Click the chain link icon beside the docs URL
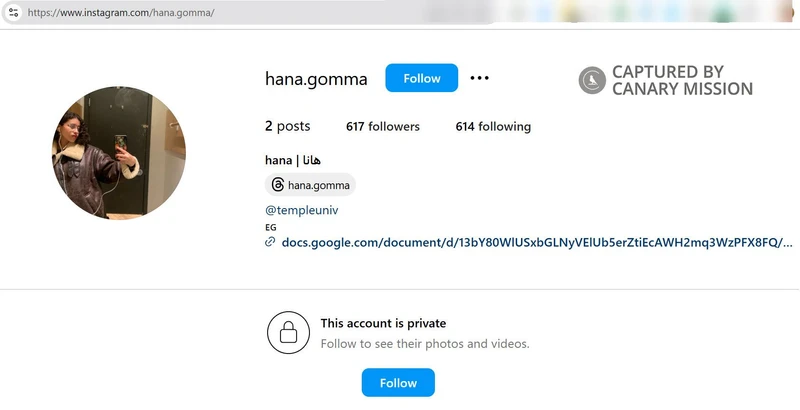The height and width of the screenshot is (410, 800). pos(270,242)
